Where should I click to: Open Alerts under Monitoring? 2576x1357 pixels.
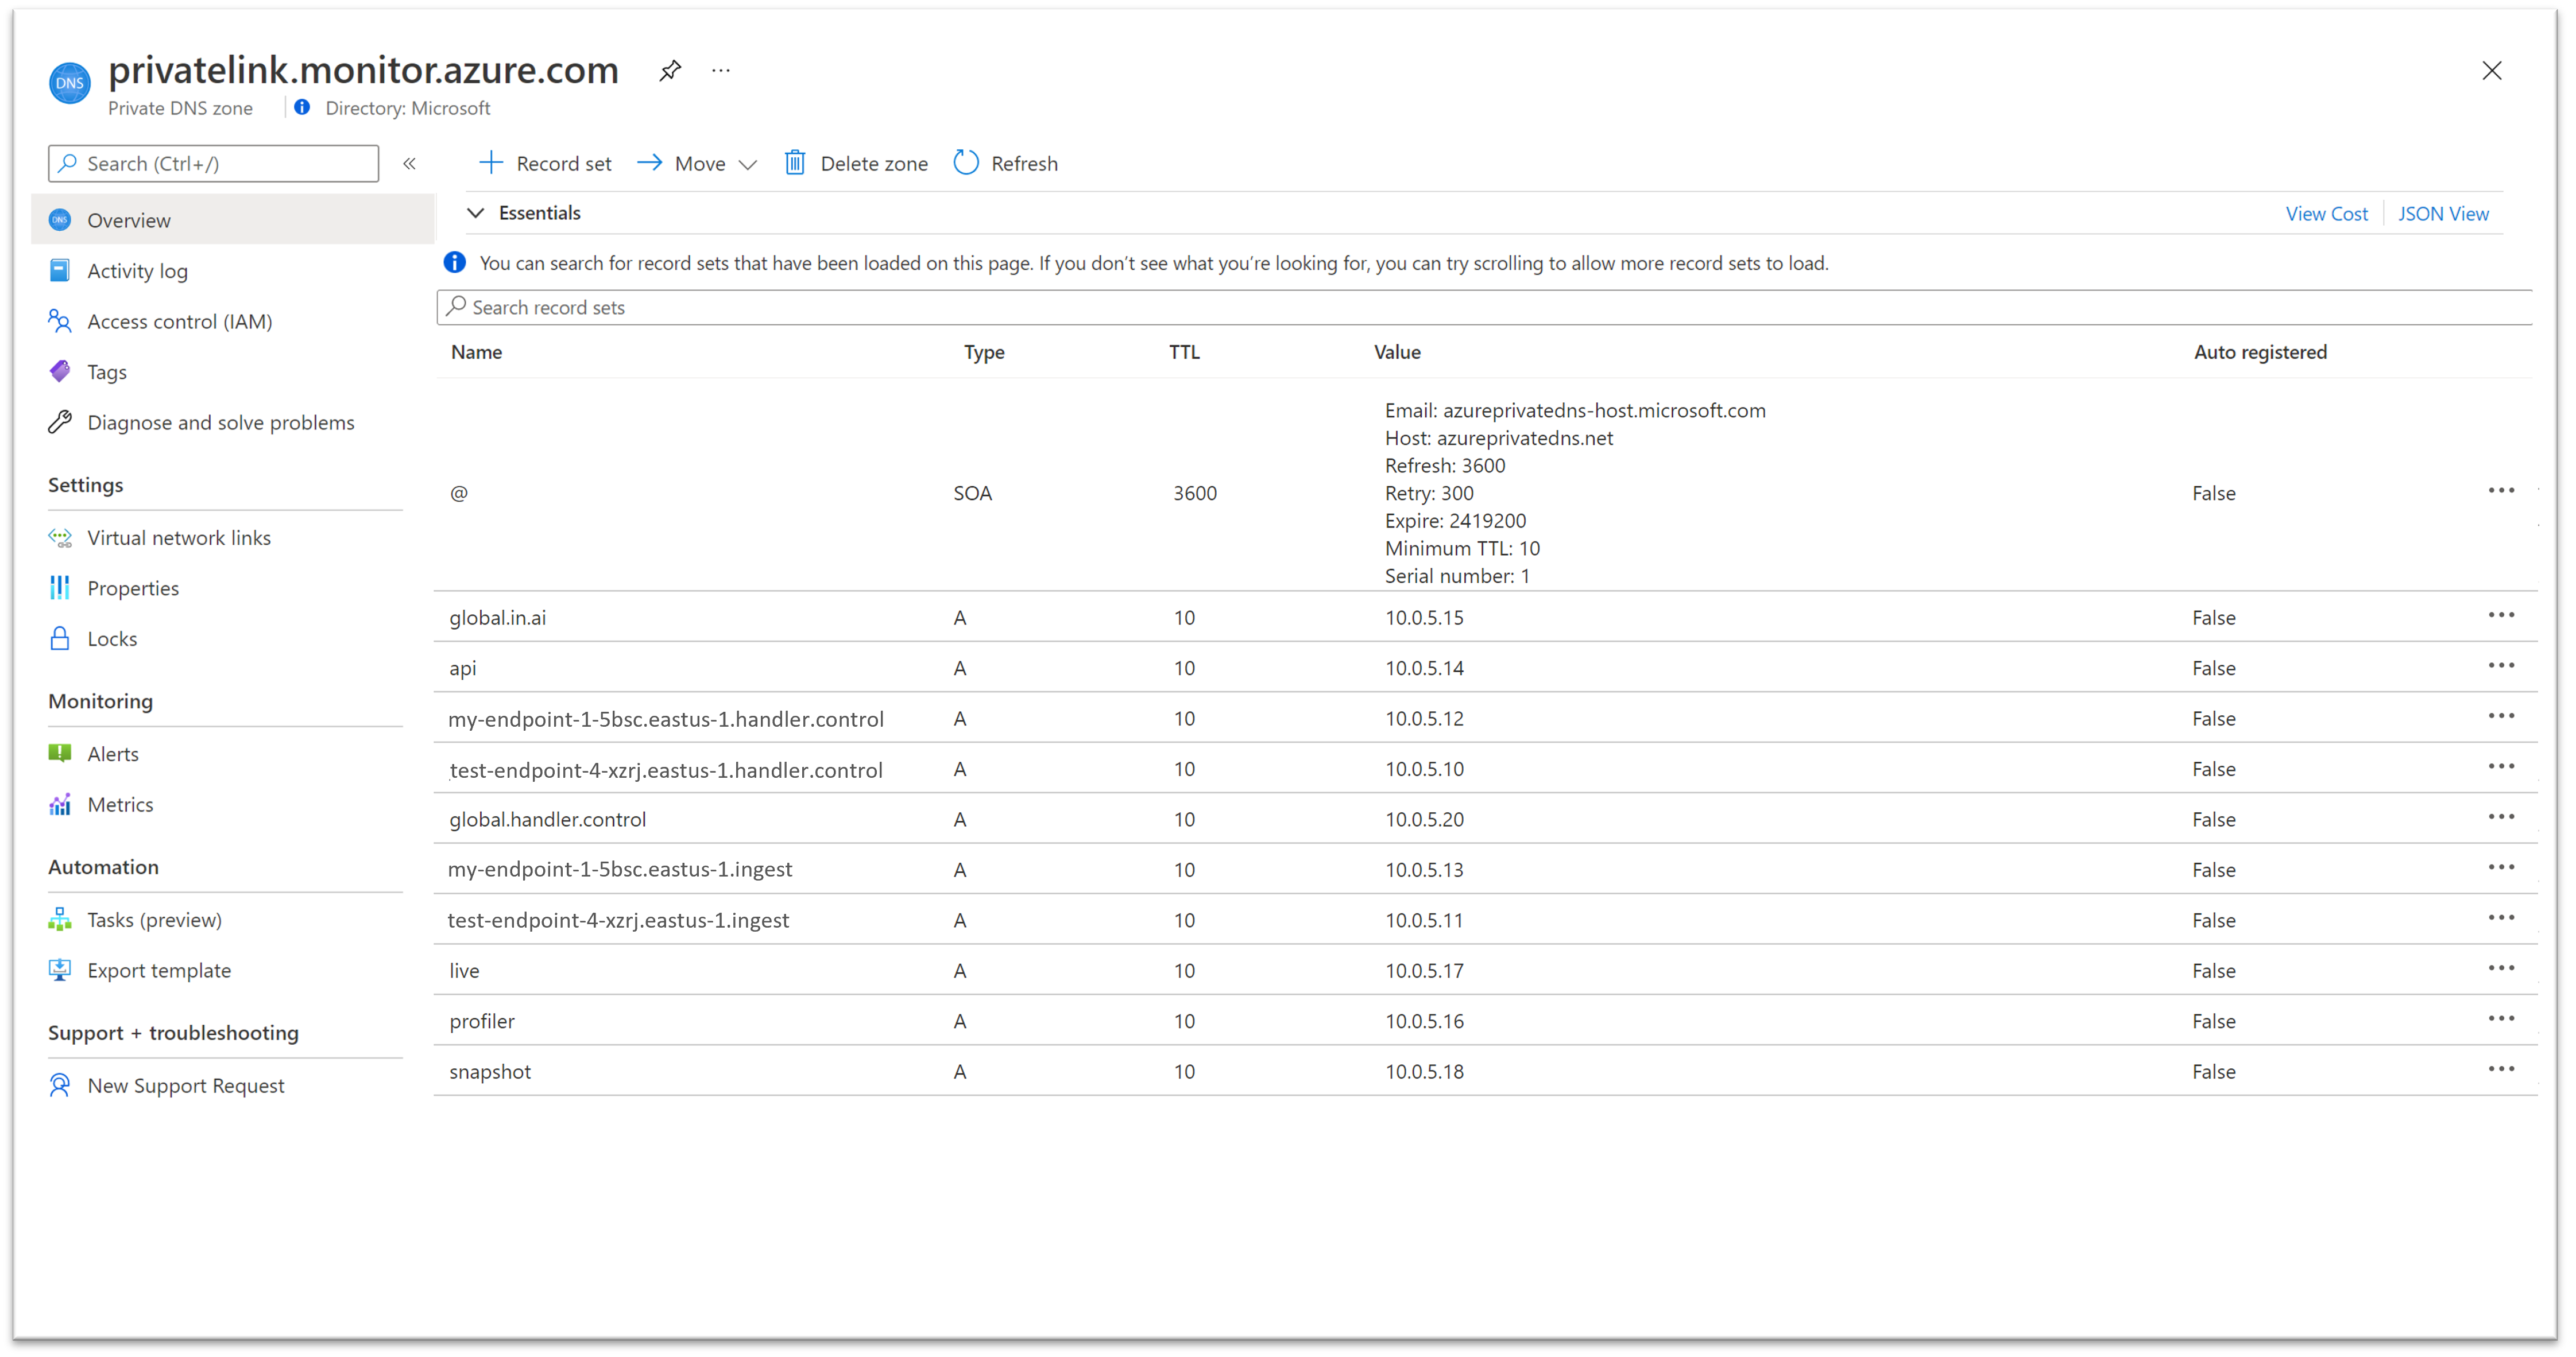[x=112, y=753]
